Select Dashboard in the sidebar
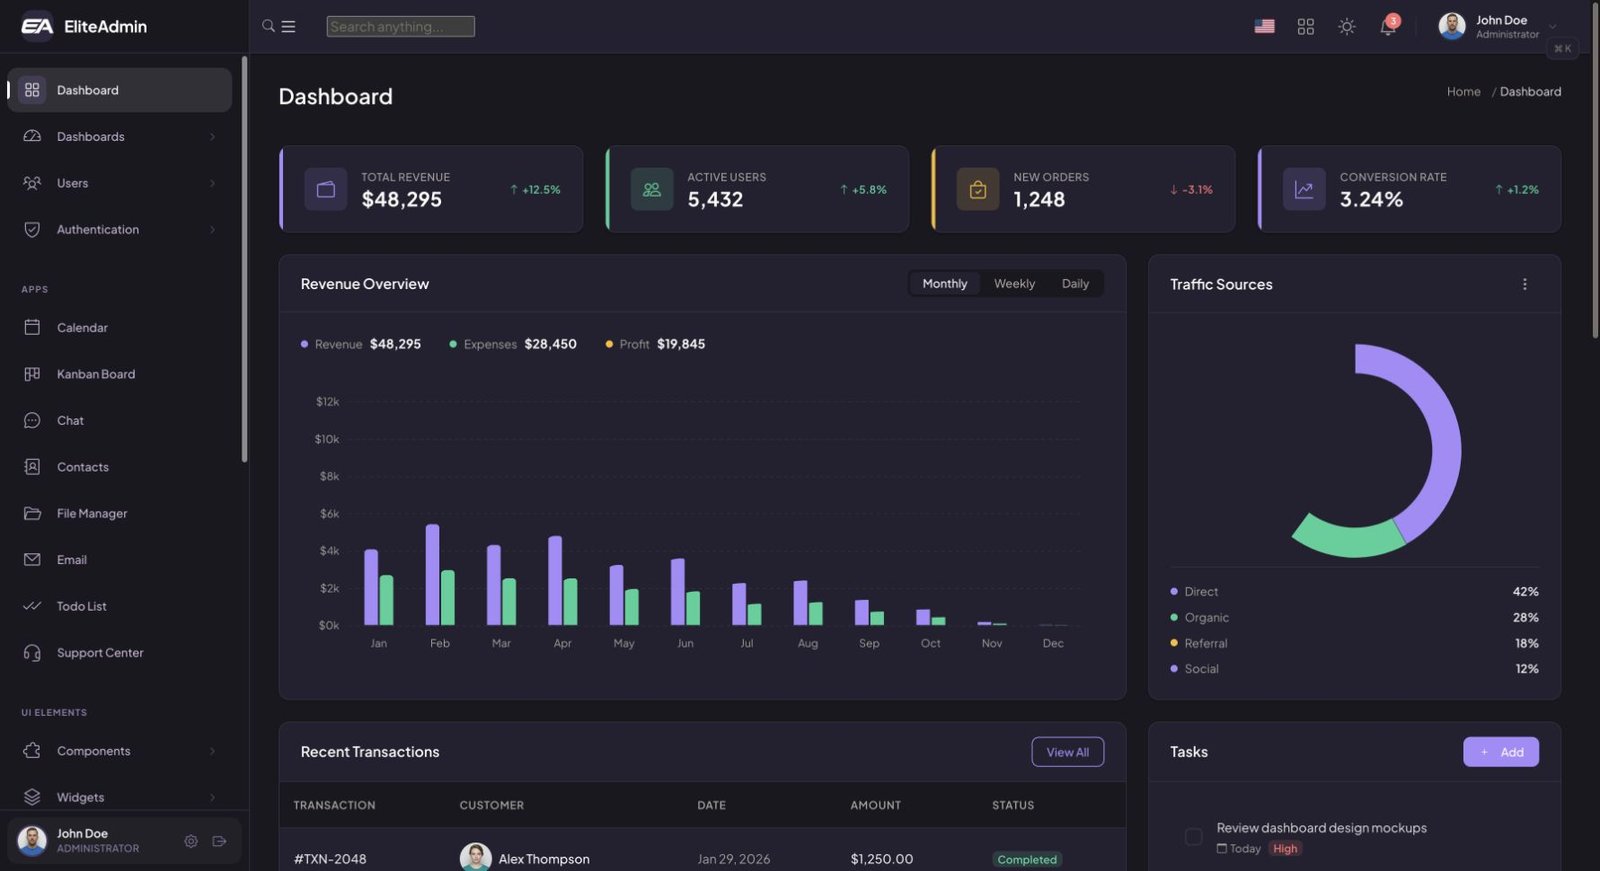Image resolution: width=1600 pixels, height=871 pixels. coord(120,90)
